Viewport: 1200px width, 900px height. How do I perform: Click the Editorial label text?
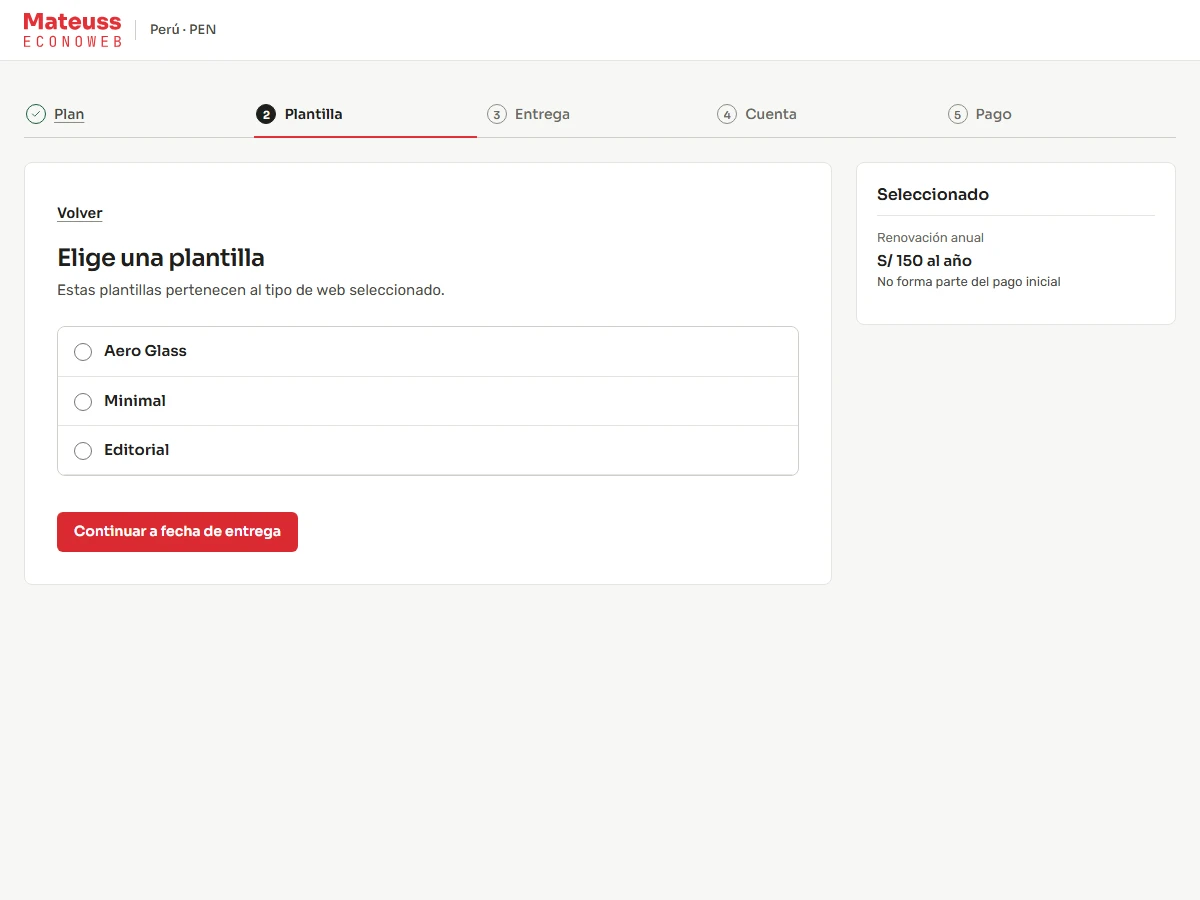(x=137, y=450)
